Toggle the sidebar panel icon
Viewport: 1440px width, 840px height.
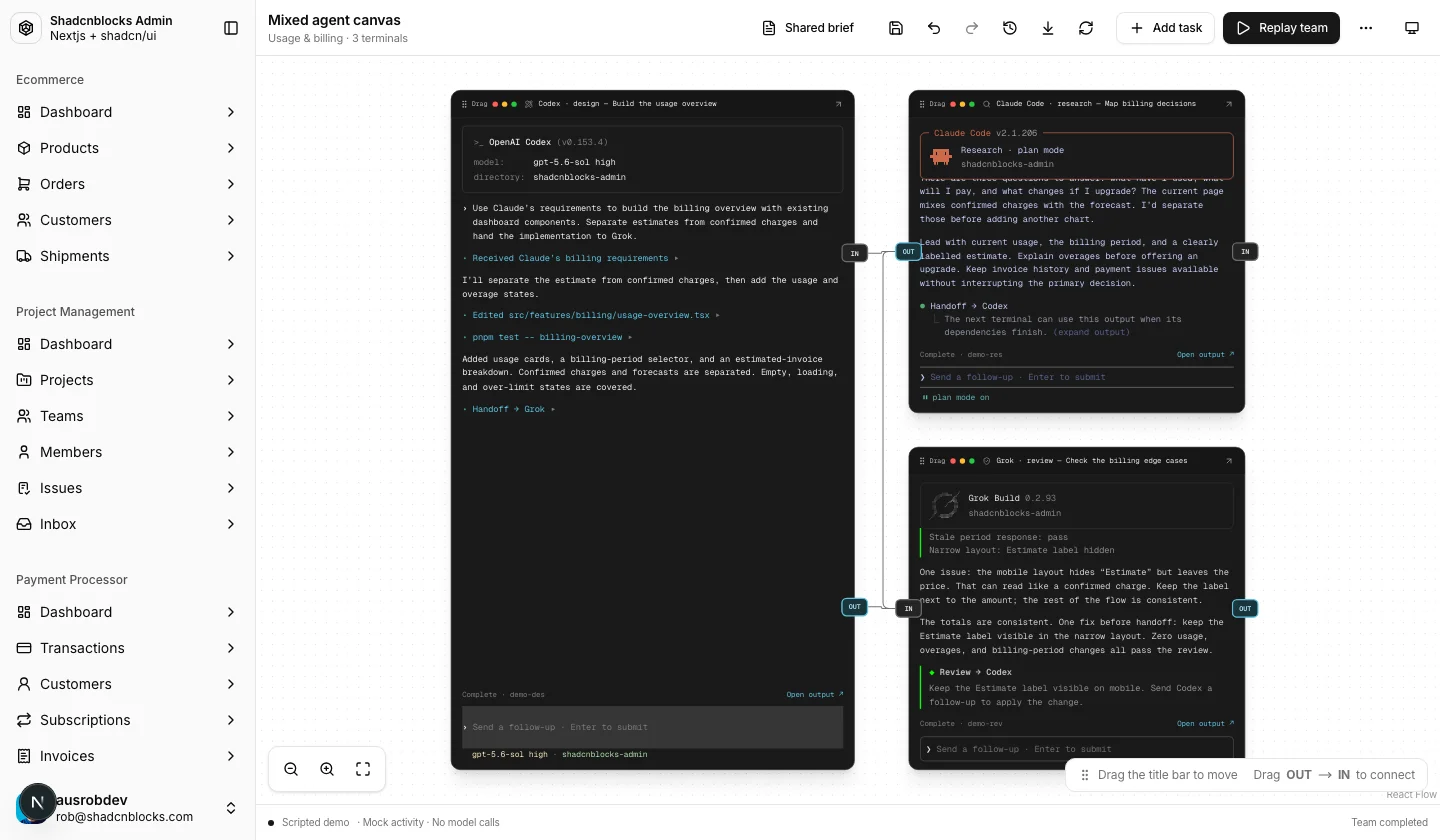point(231,28)
